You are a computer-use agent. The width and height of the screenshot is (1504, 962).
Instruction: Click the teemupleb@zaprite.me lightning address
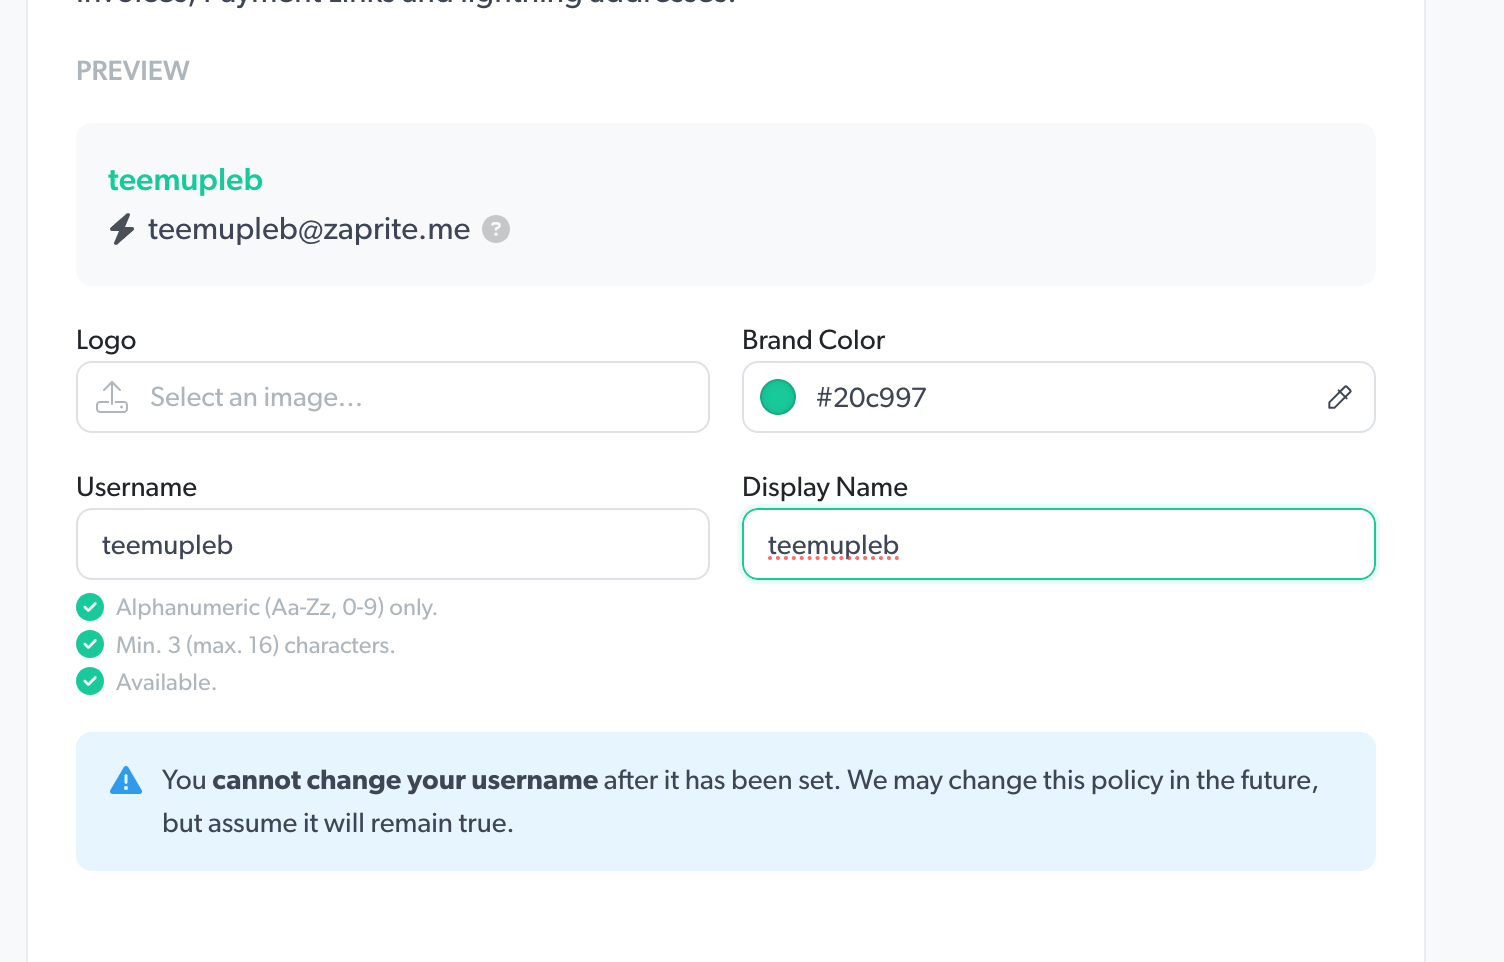(x=309, y=229)
